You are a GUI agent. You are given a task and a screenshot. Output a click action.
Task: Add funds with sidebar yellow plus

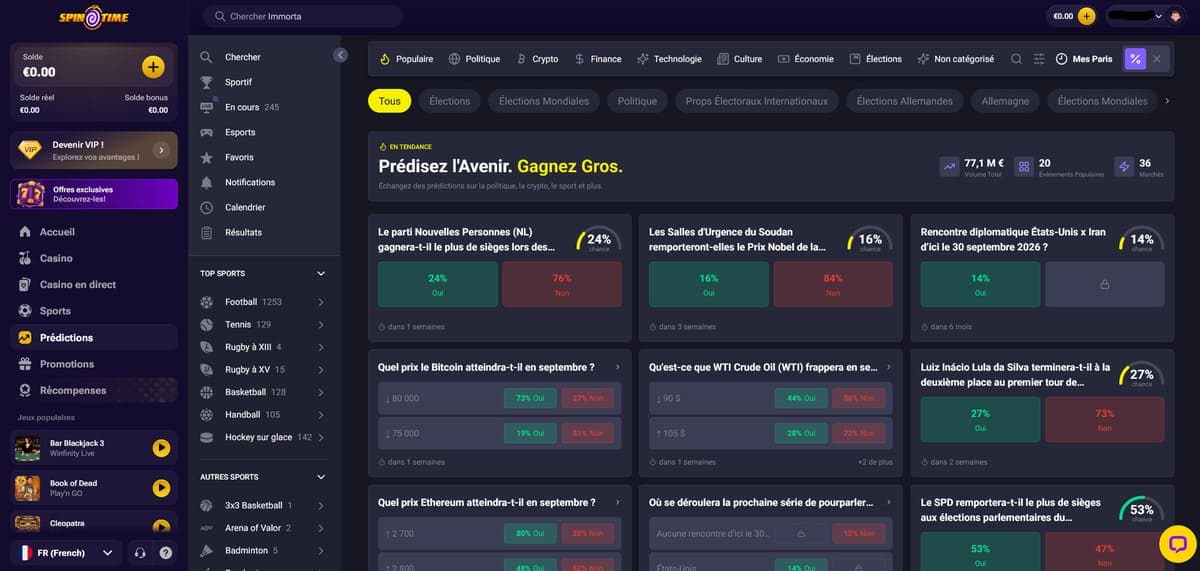click(153, 67)
